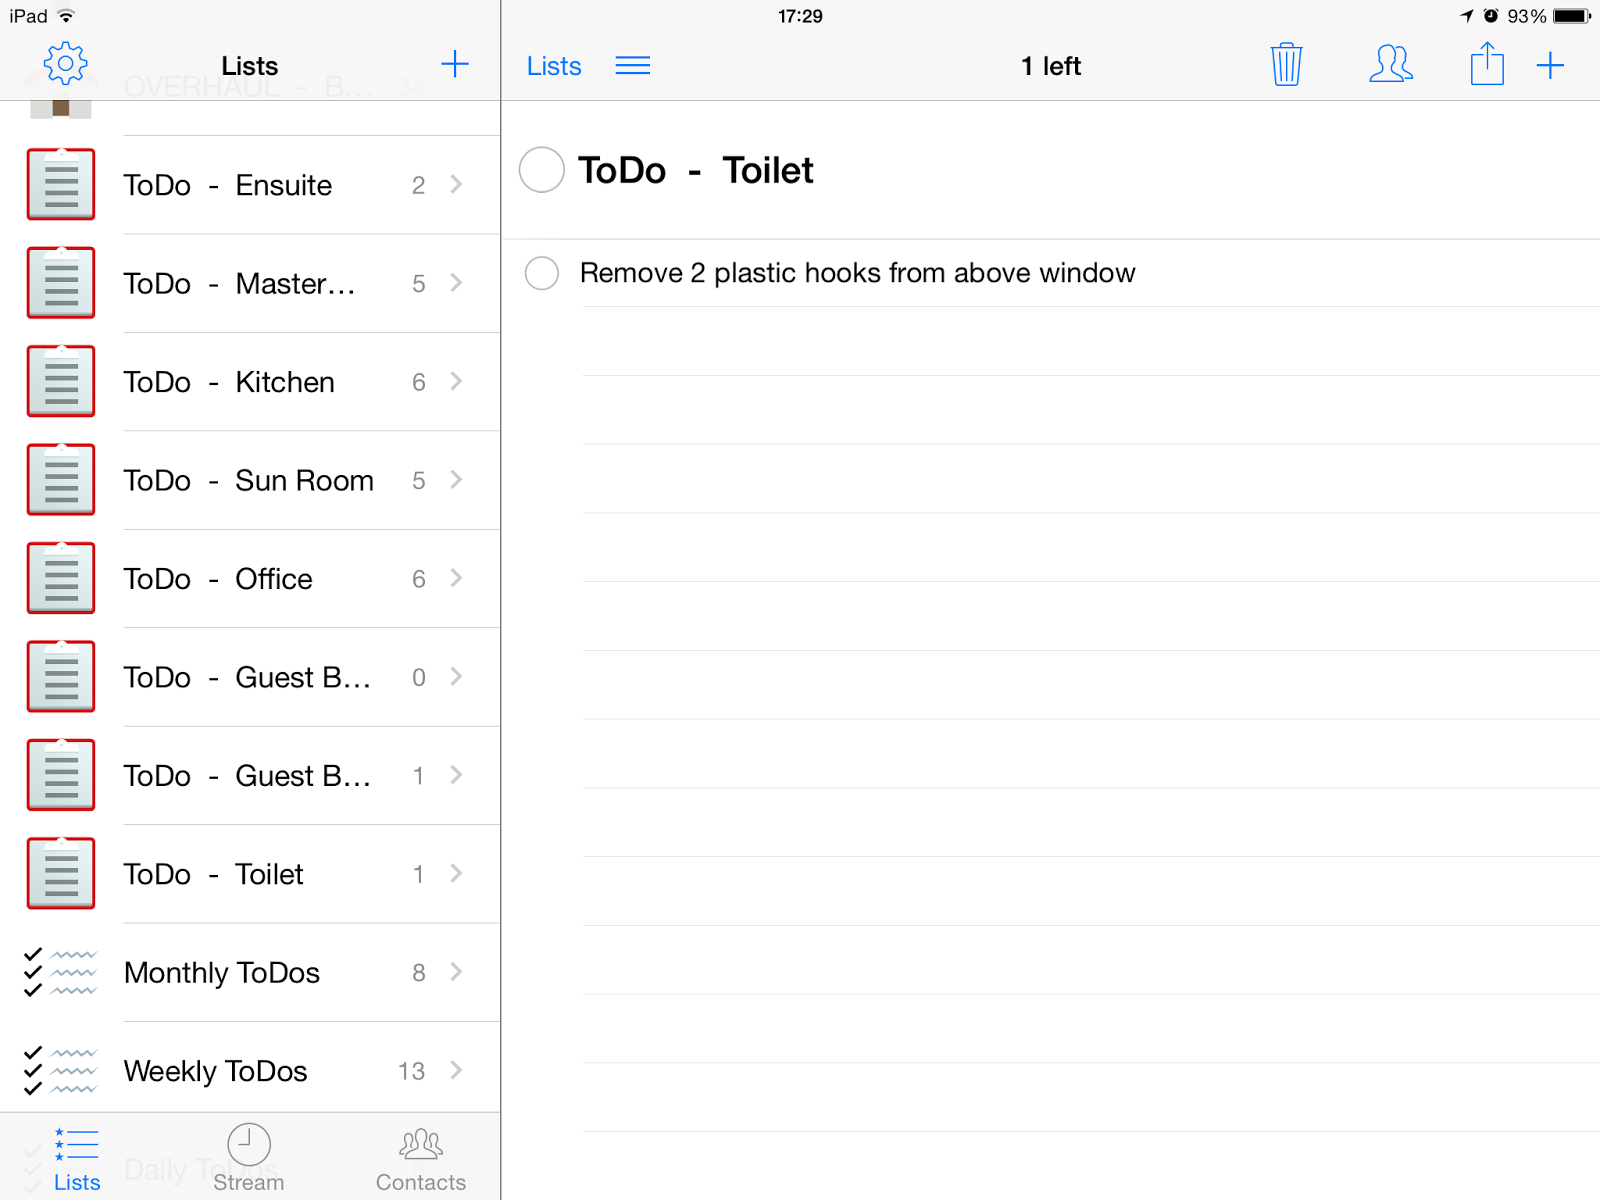
Task: Tap the item count 13 on Weekly ToDos
Action: coord(412,1071)
